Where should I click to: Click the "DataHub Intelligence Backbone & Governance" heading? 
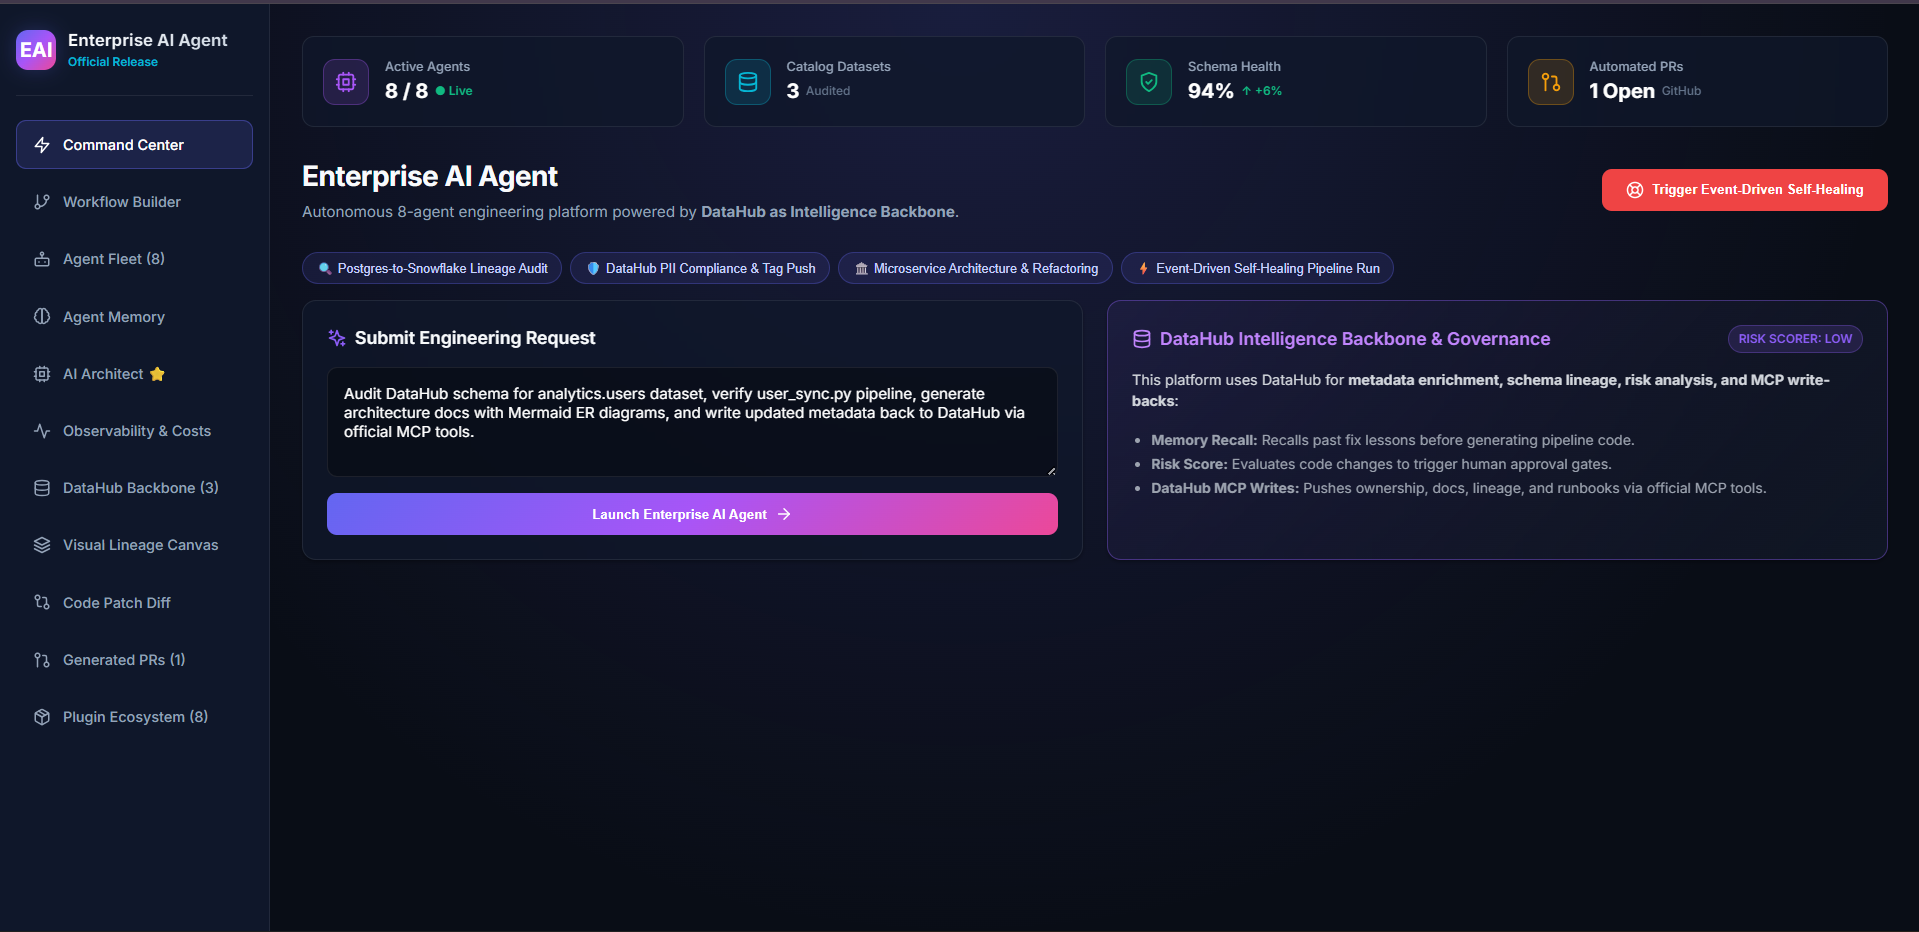1355,339
